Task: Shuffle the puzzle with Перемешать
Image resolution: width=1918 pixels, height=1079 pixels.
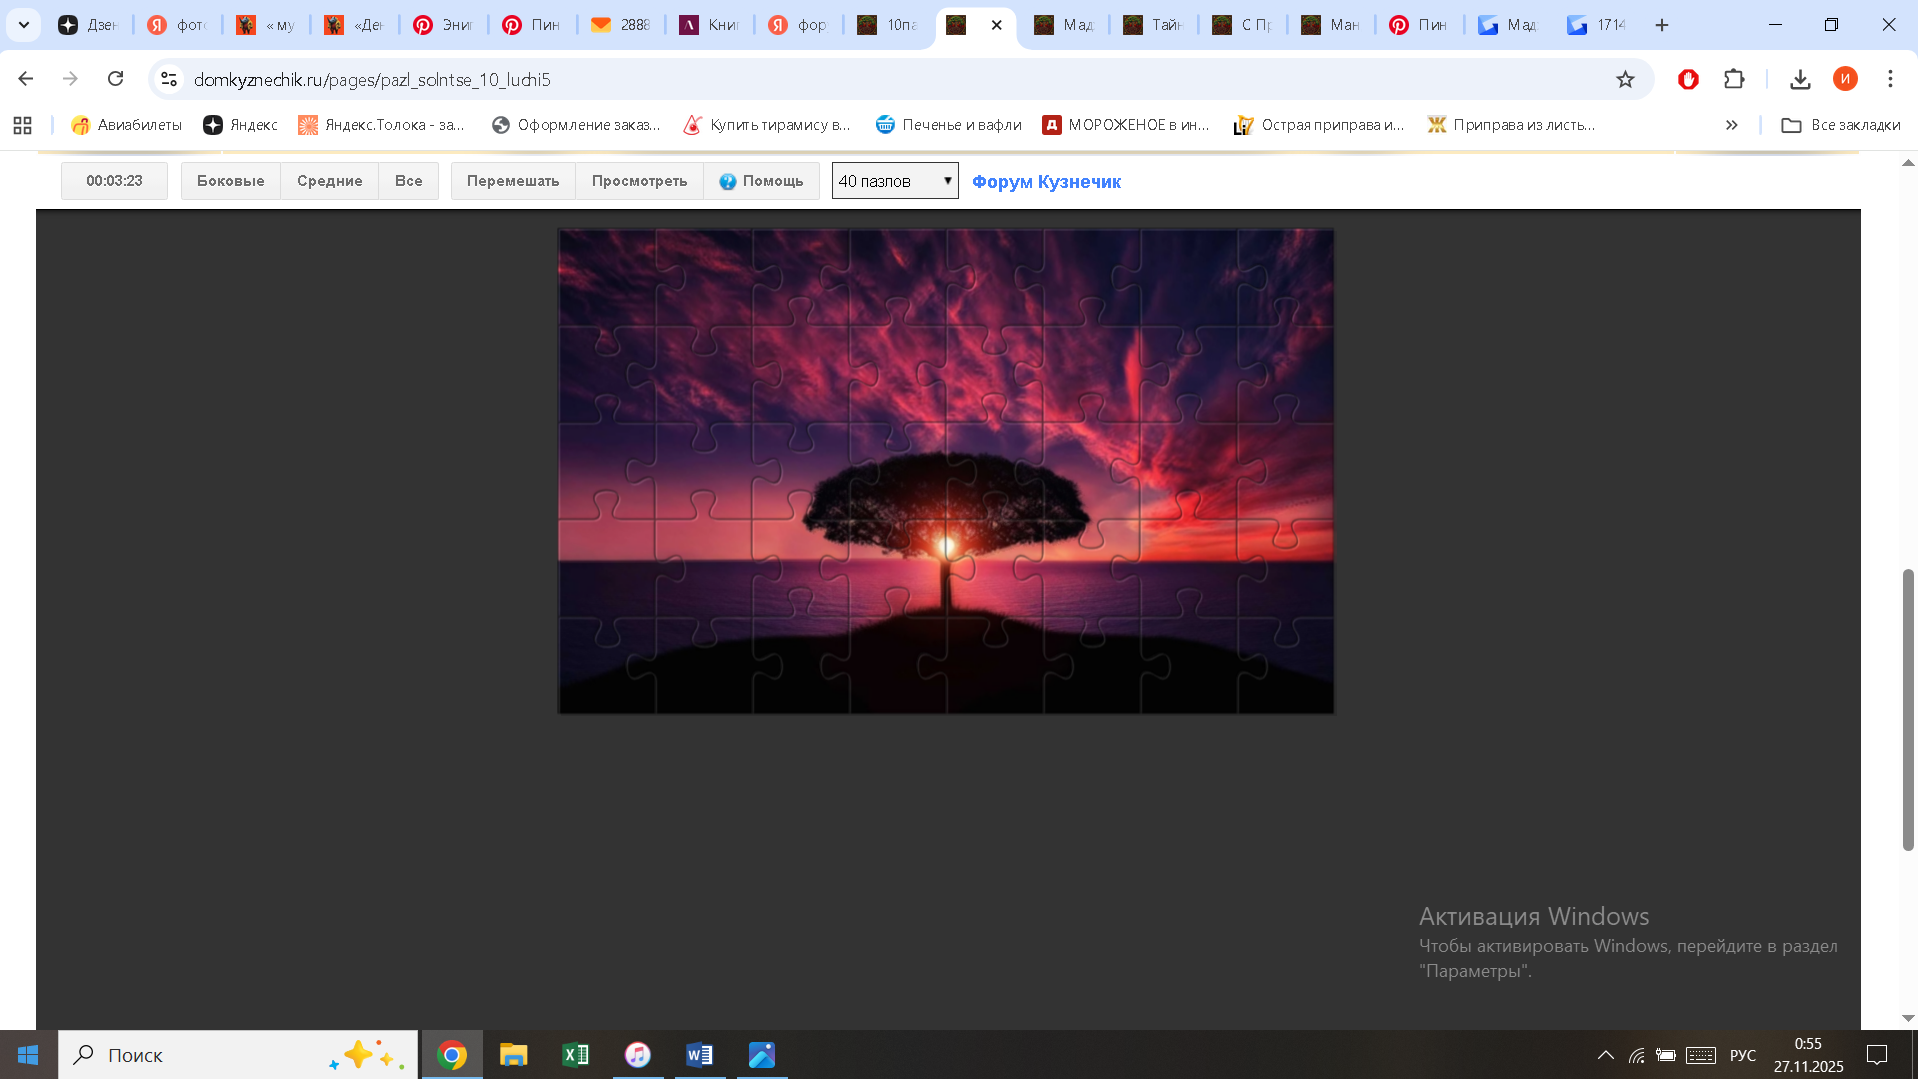Action: tap(513, 181)
